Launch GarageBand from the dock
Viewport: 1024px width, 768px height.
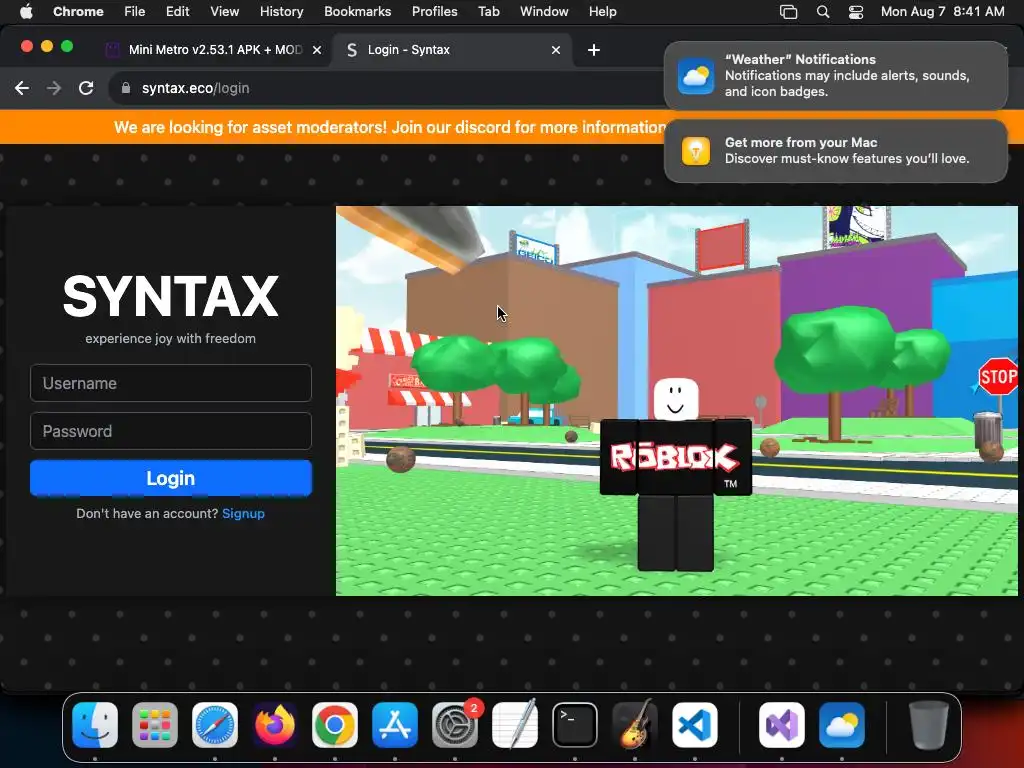(x=635, y=725)
